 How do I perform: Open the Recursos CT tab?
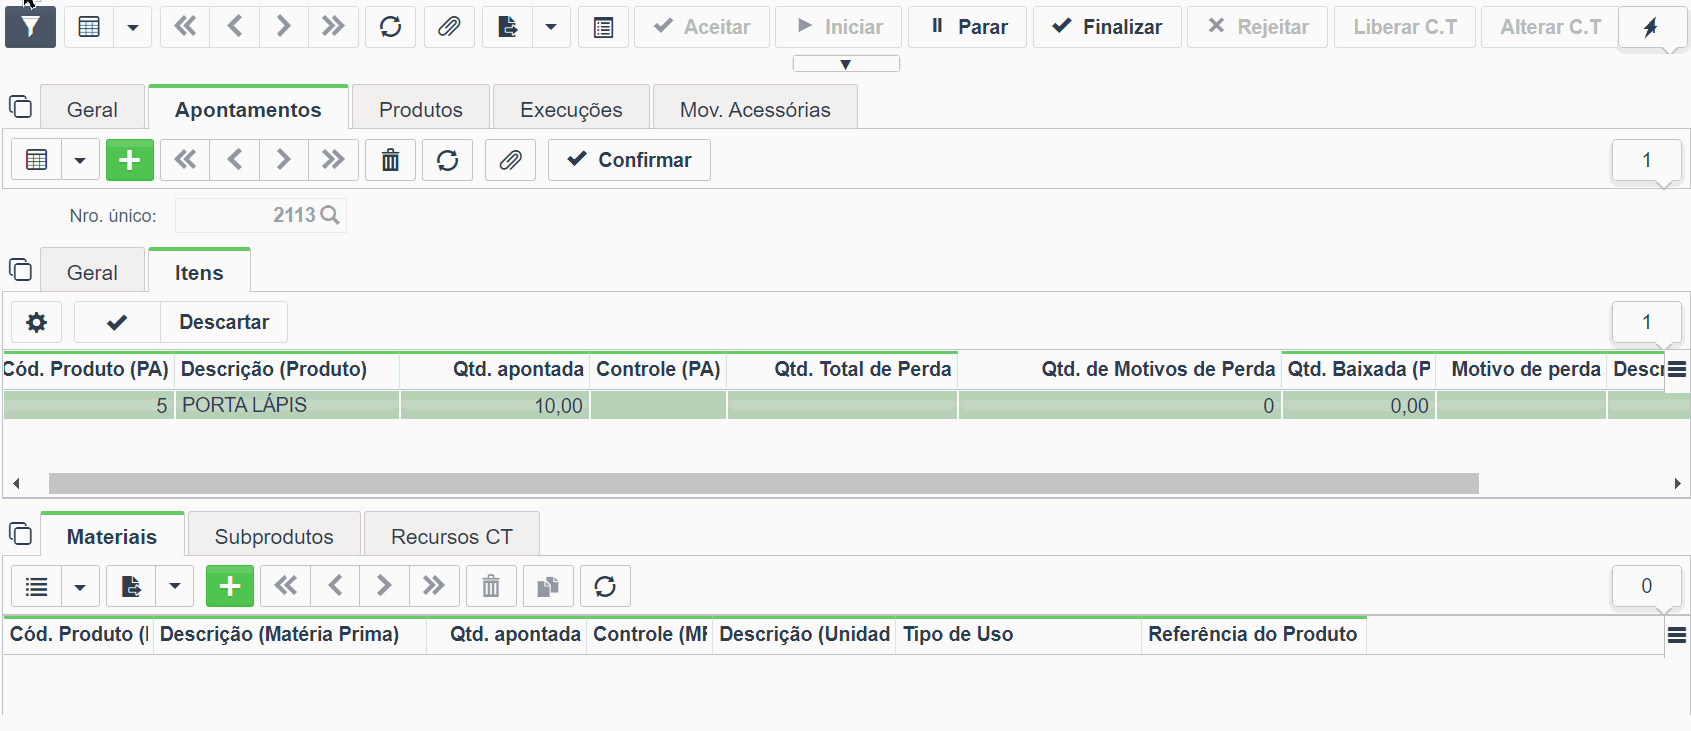coord(452,536)
